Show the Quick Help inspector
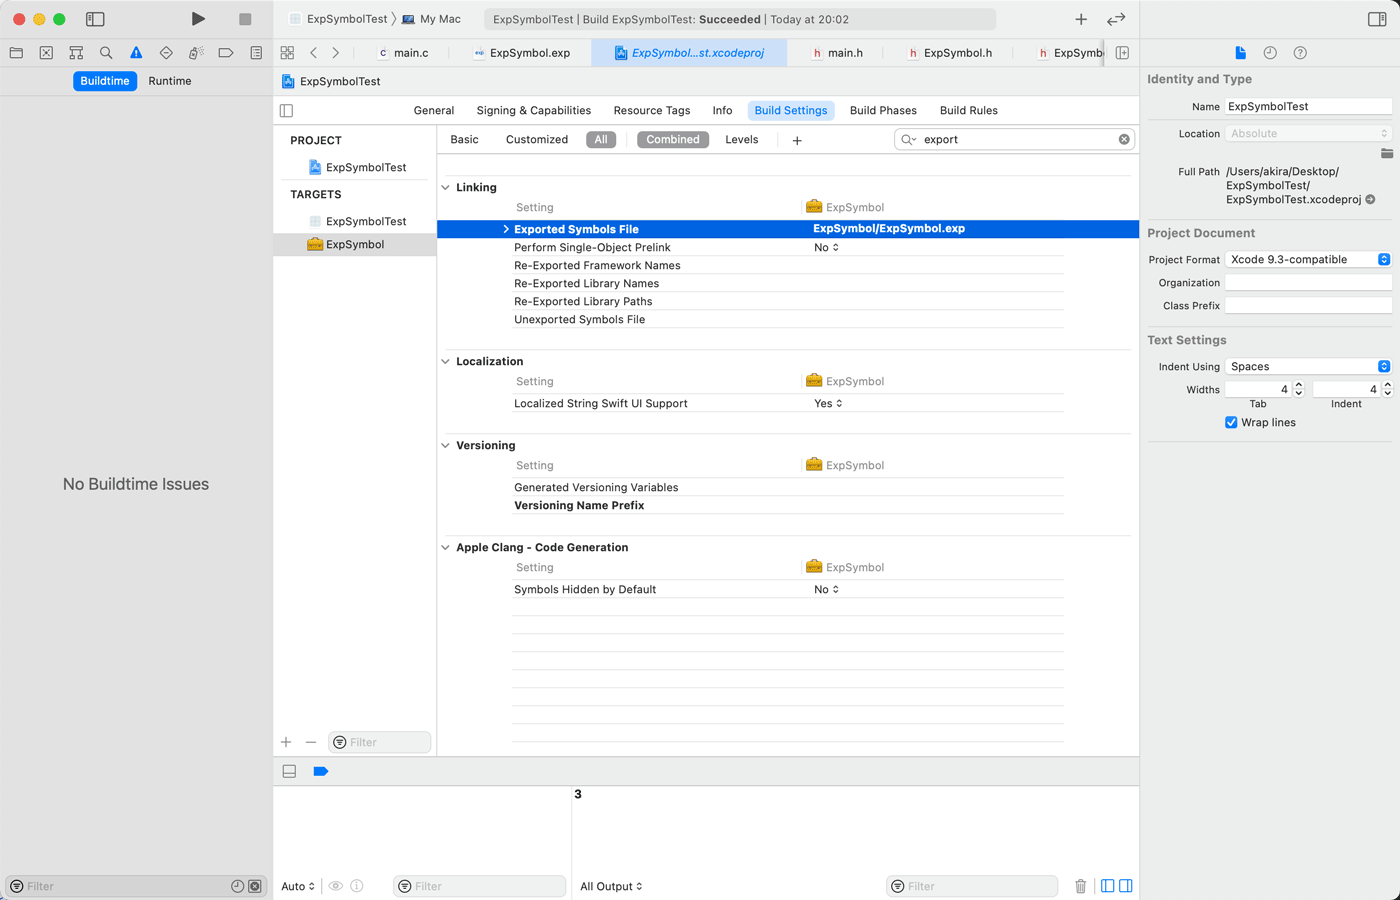1400x900 pixels. click(x=1300, y=53)
